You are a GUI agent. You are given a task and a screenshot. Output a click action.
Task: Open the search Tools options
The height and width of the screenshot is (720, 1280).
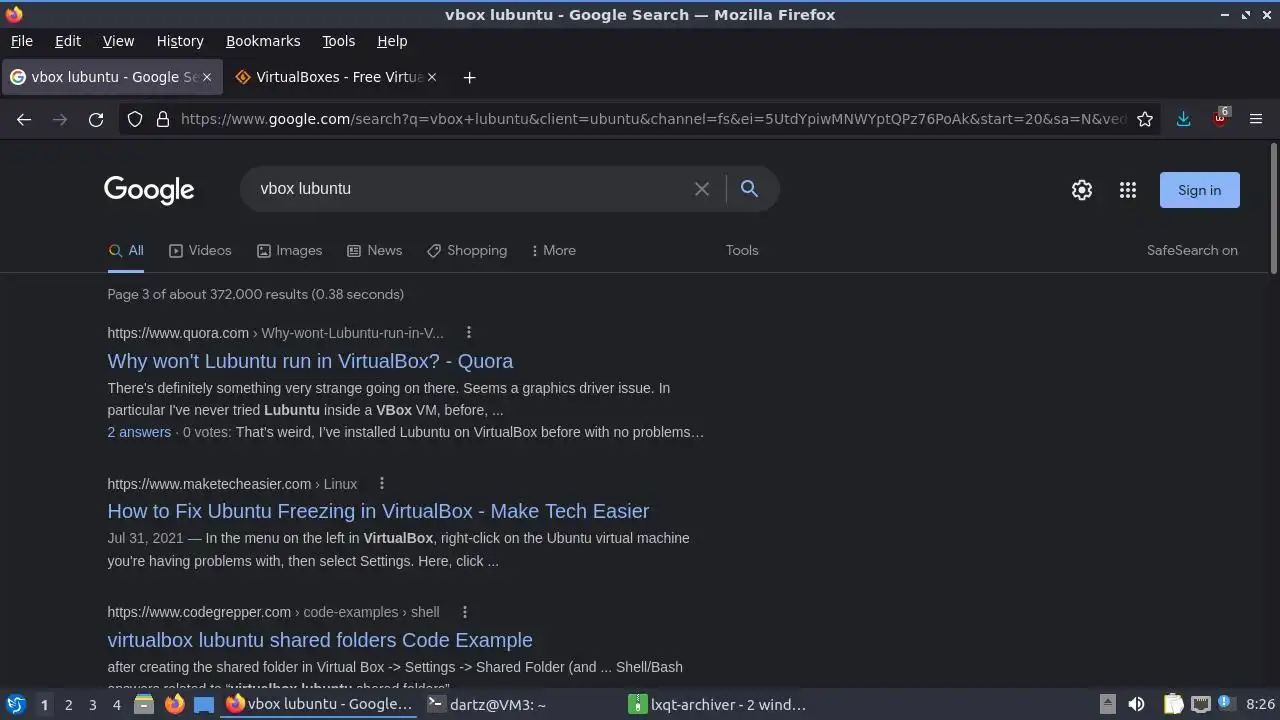(x=742, y=250)
